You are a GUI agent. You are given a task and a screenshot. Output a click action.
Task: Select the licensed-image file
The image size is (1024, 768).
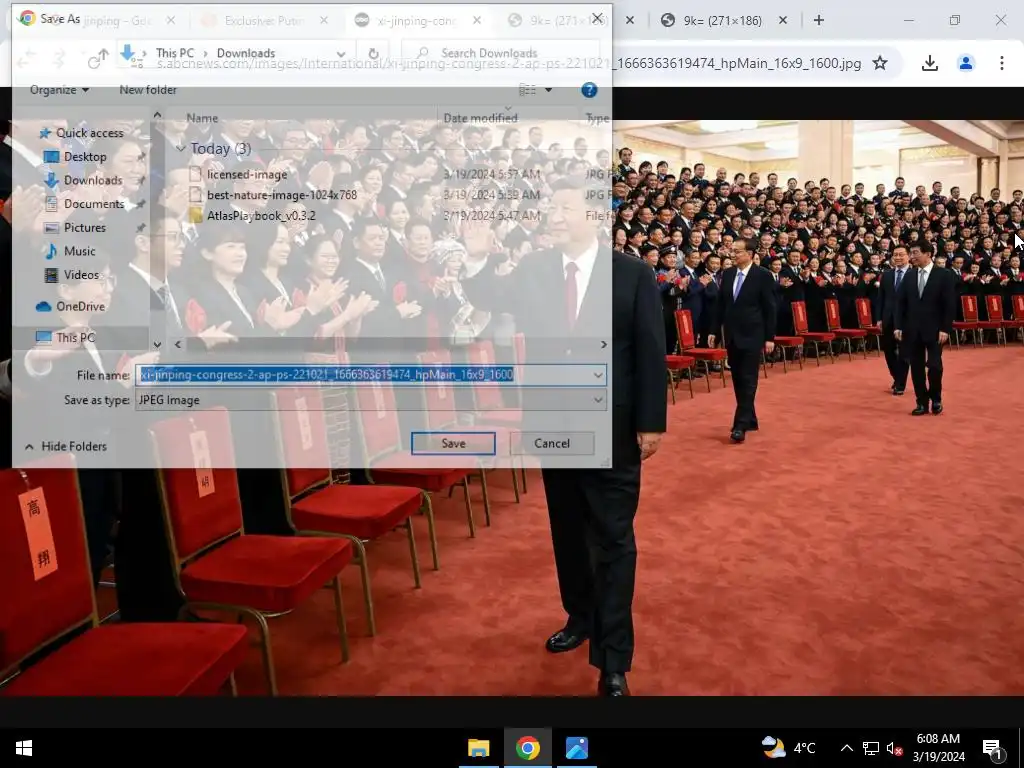point(247,174)
